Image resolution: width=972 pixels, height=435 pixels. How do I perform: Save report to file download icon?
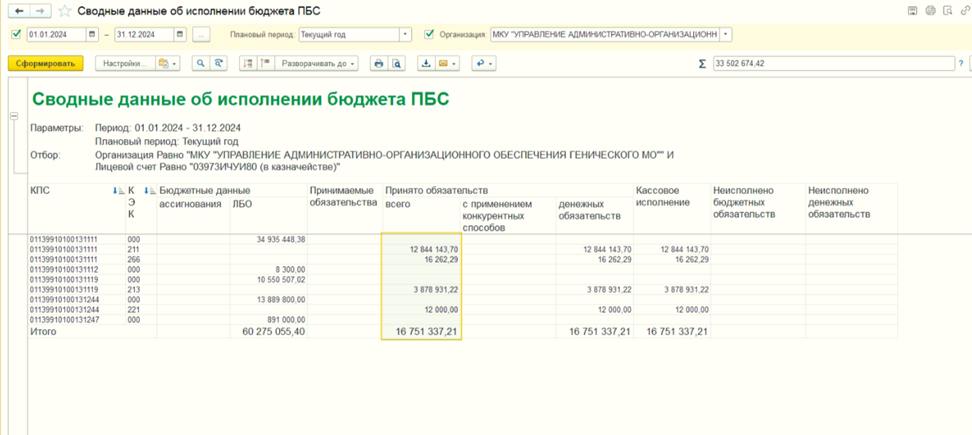click(426, 63)
